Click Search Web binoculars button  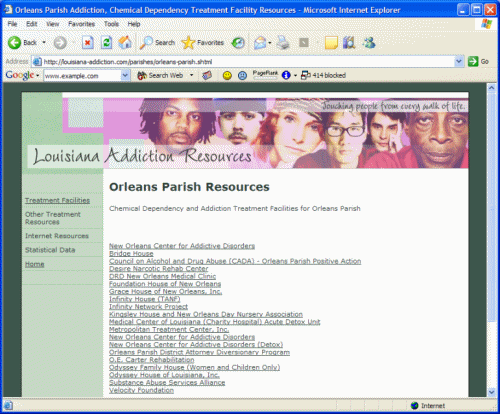pos(161,76)
